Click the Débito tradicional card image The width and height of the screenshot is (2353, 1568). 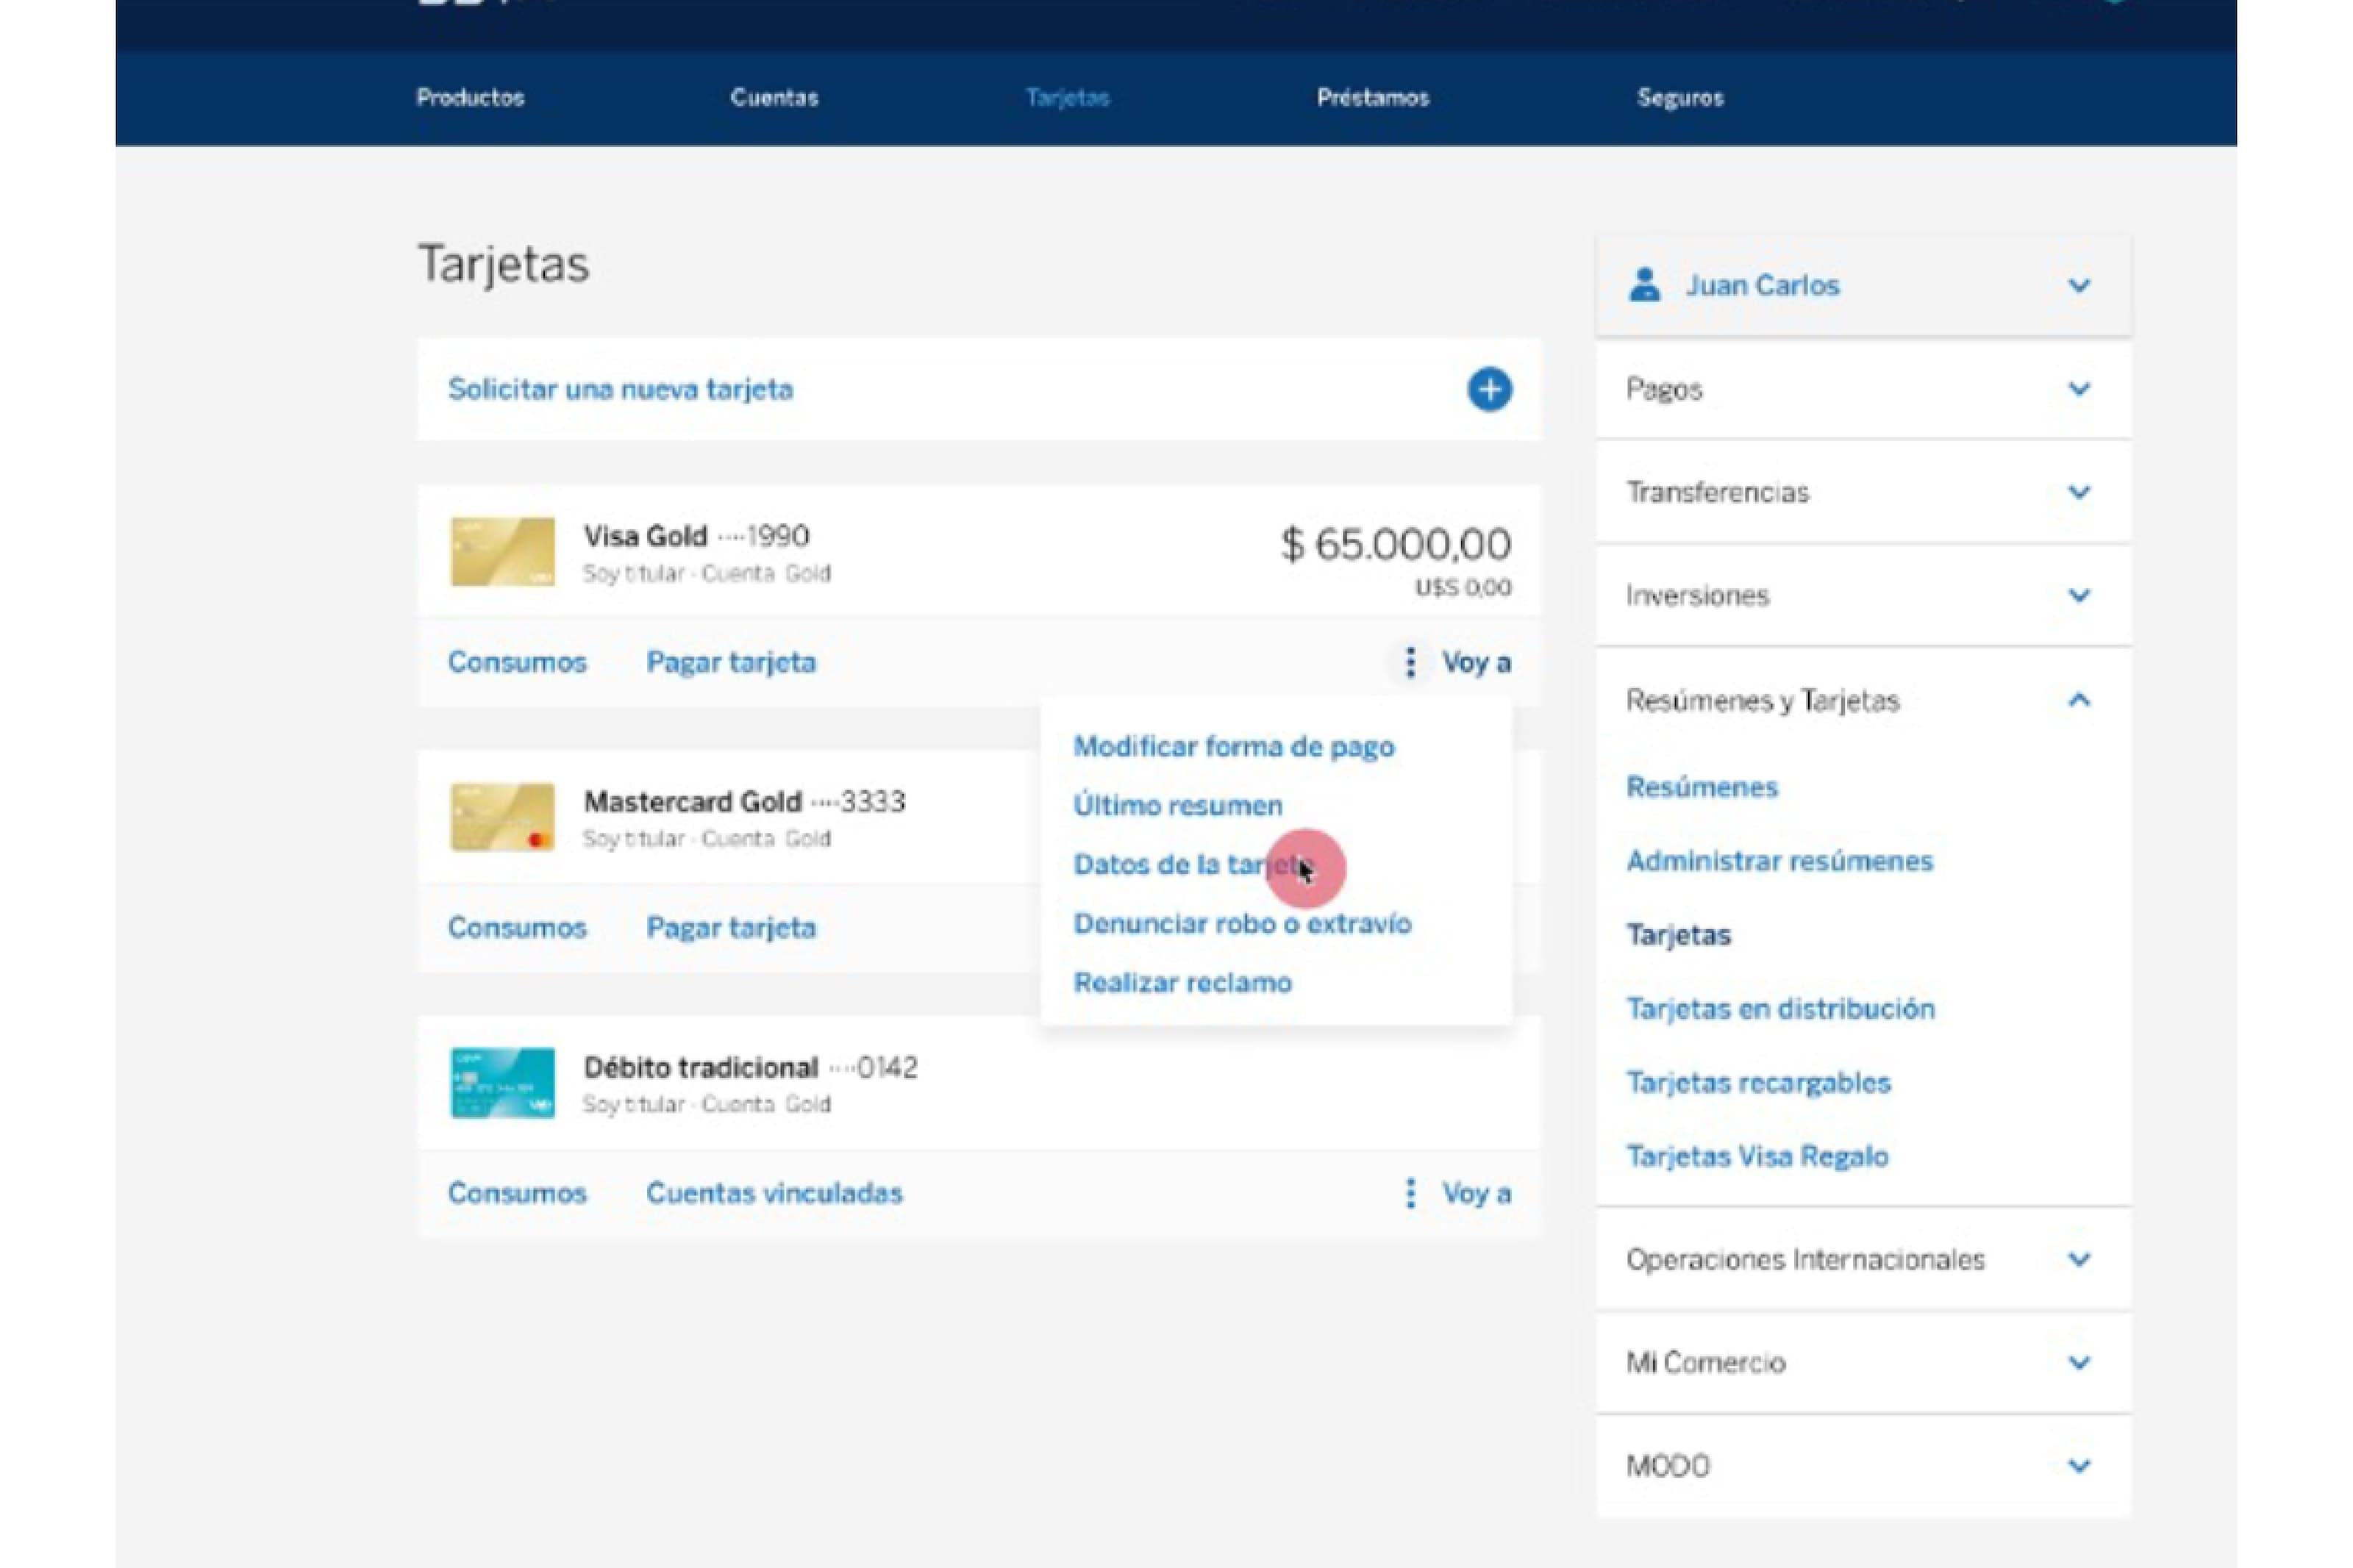pyautogui.click(x=502, y=1083)
